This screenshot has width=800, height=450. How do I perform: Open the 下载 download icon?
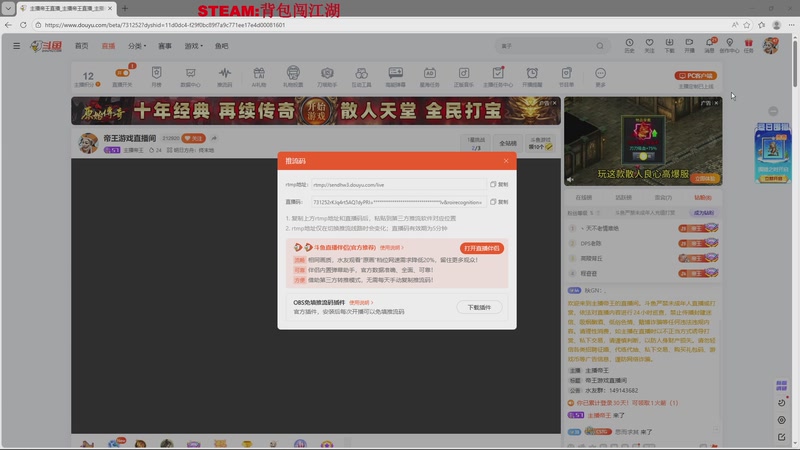pyautogui.click(x=669, y=45)
